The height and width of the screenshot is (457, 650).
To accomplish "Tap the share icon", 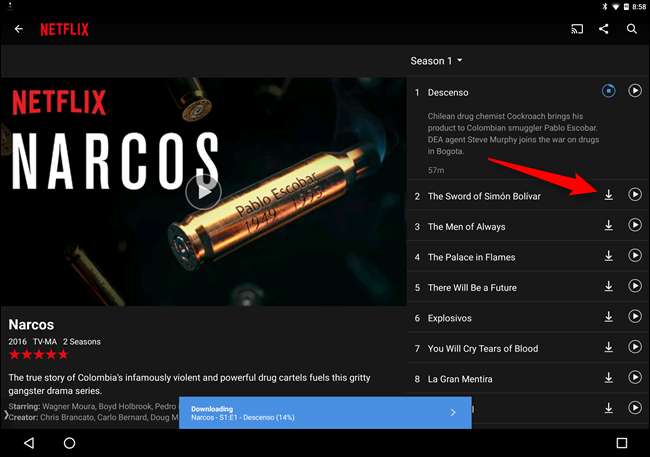I will [604, 29].
